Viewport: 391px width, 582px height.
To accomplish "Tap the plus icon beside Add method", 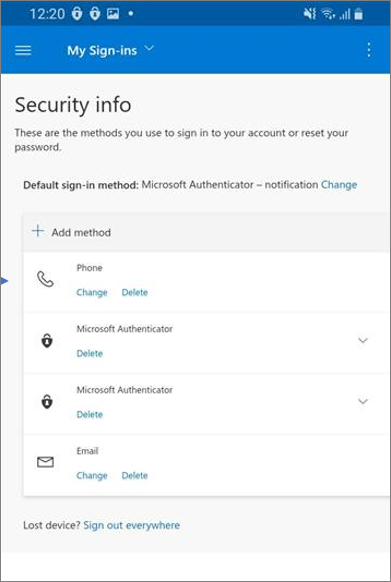I will (38, 232).
